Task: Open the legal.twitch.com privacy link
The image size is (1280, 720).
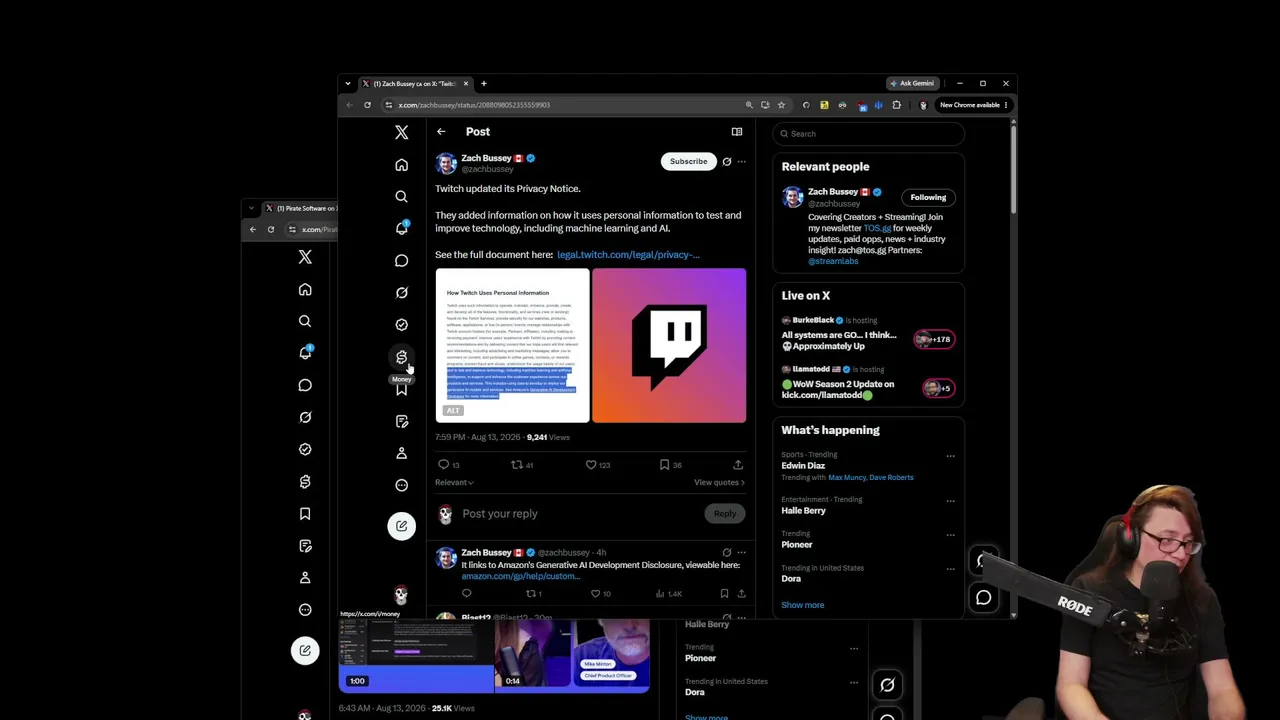Action: click(628, 255)
